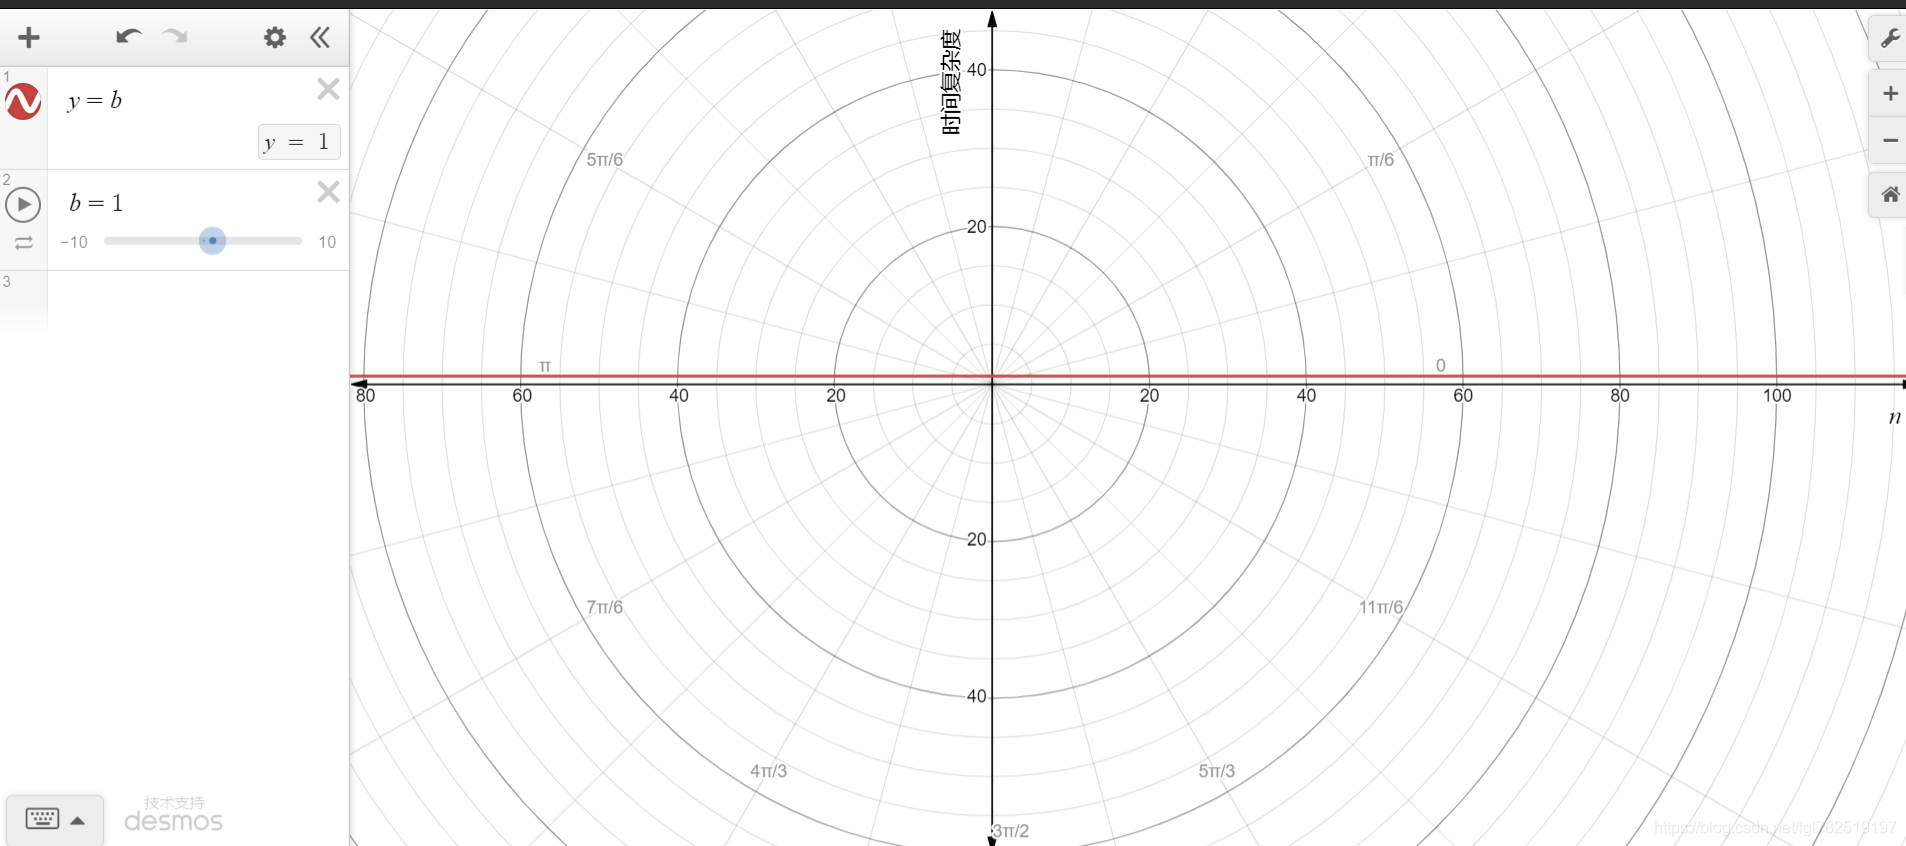Image resolution: width=1906 pixels, height=846 pixels.
Task: Click the π/6 angle label
Action: pyautogui.click(x=1381, y=160)
